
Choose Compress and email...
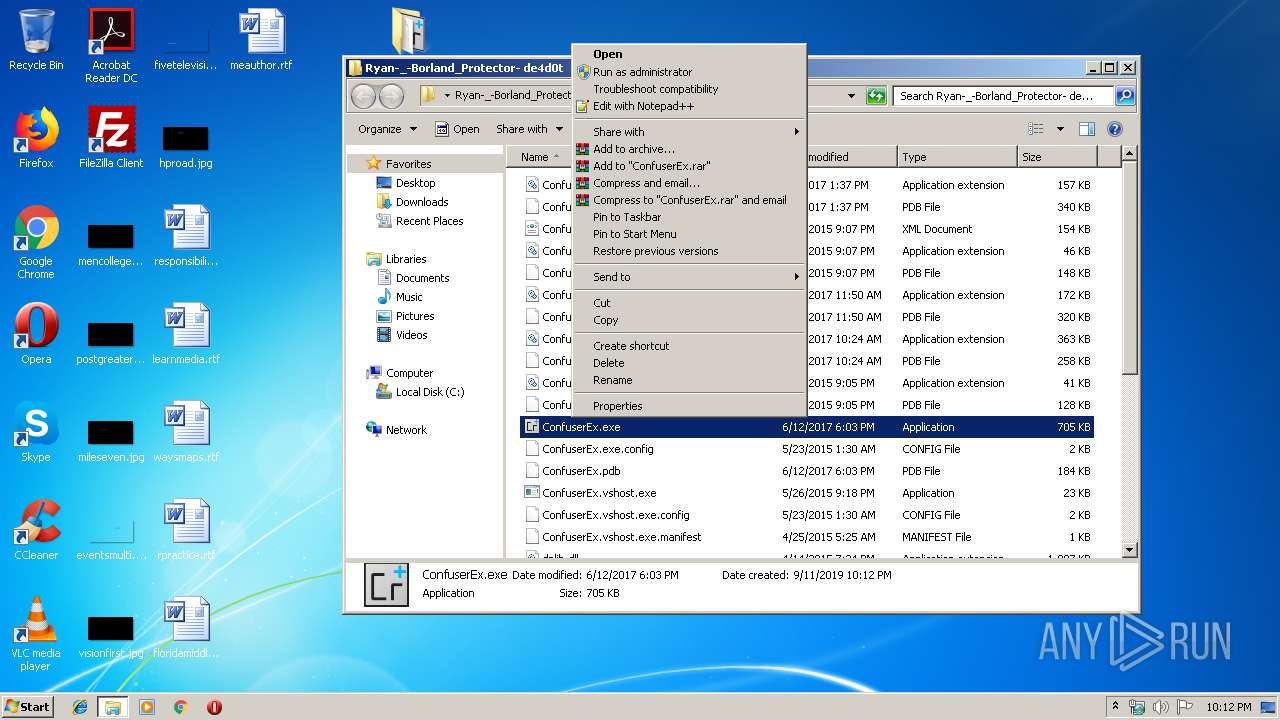pyautogui.click(x=690, y=183)
